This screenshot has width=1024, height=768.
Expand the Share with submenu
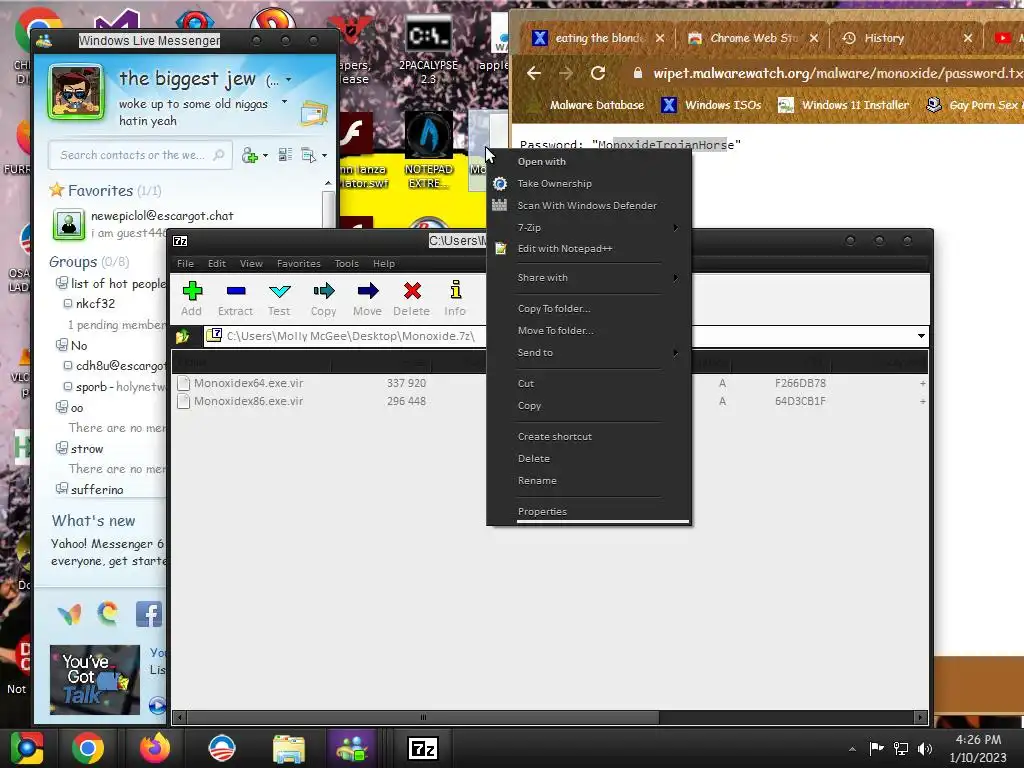click(x=588, y=278)
